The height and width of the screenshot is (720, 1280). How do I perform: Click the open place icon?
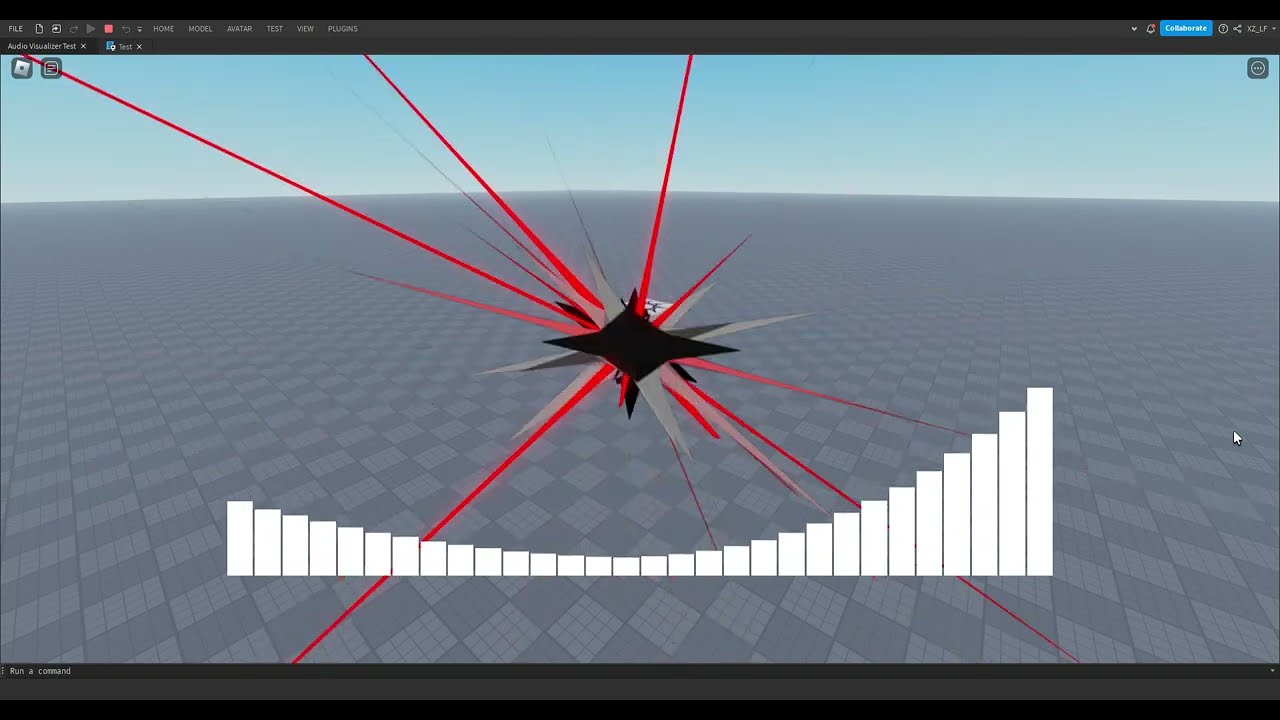coord(56,29)
